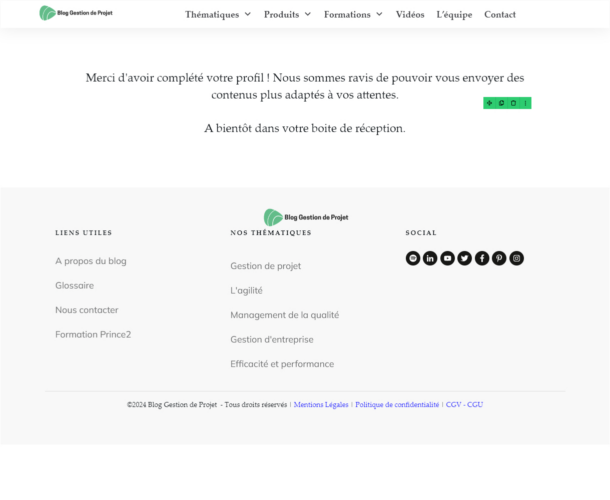This screenshot has height=500, width=610.
Task: Open the A propos du blog link
Action: click(x=91, y=261)
